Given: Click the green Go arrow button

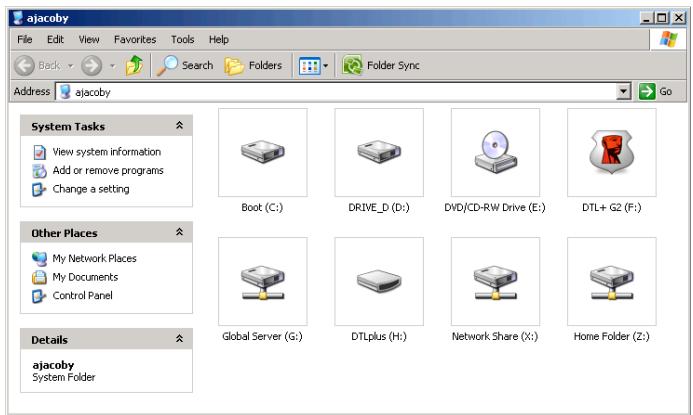Looking at the screenshot, I should [647, 91].
